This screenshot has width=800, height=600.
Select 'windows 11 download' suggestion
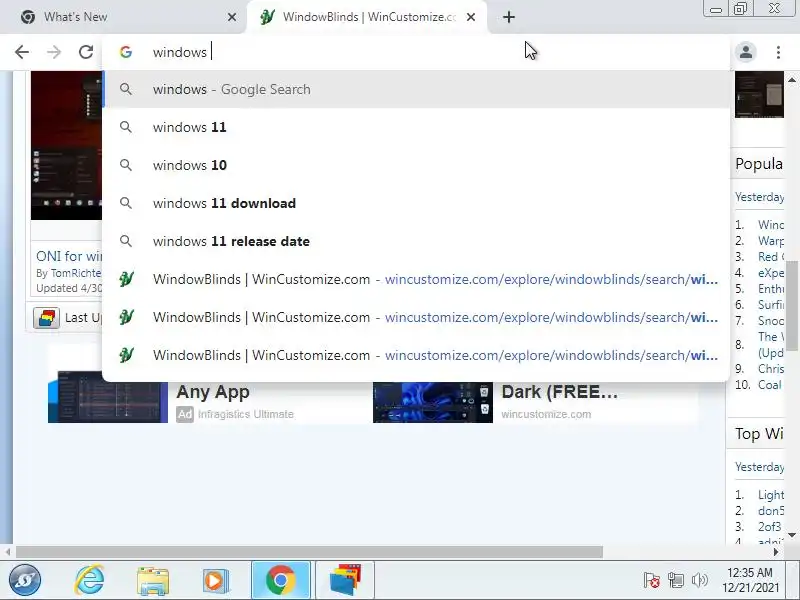point(416,203)
